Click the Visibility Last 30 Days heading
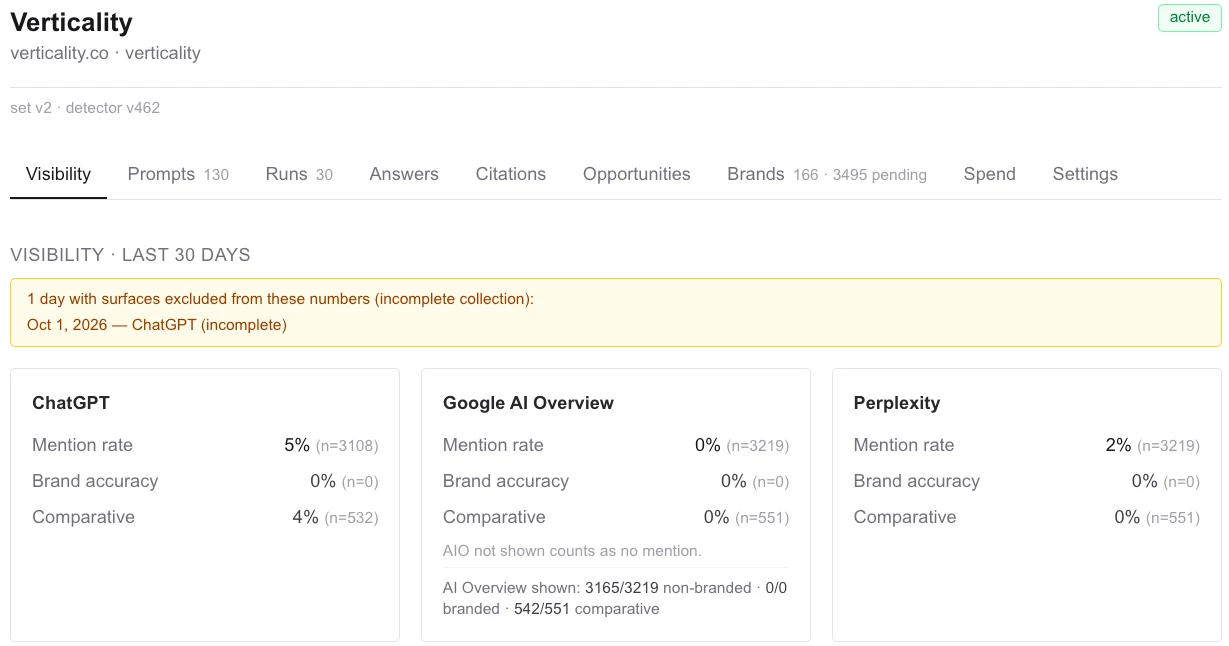 (130, 255)
